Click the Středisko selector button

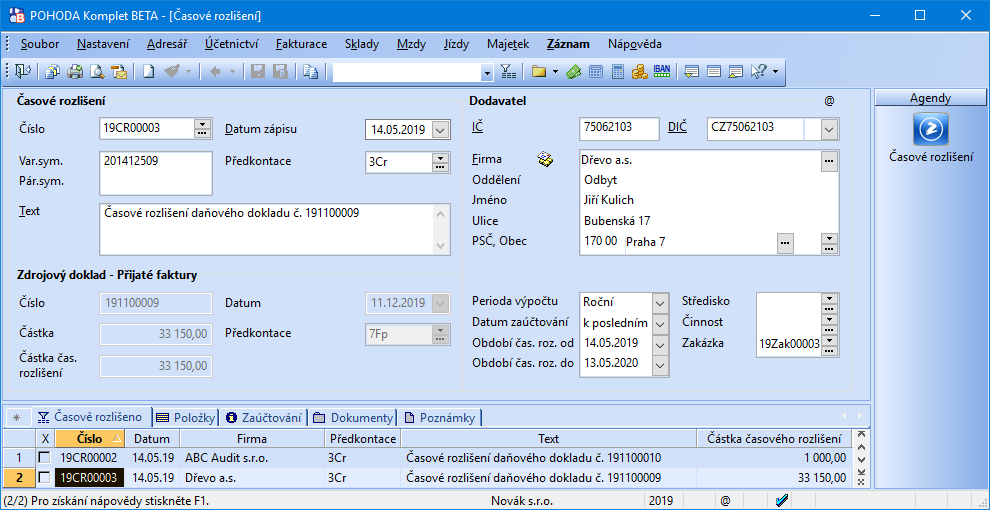pos(828,301)
